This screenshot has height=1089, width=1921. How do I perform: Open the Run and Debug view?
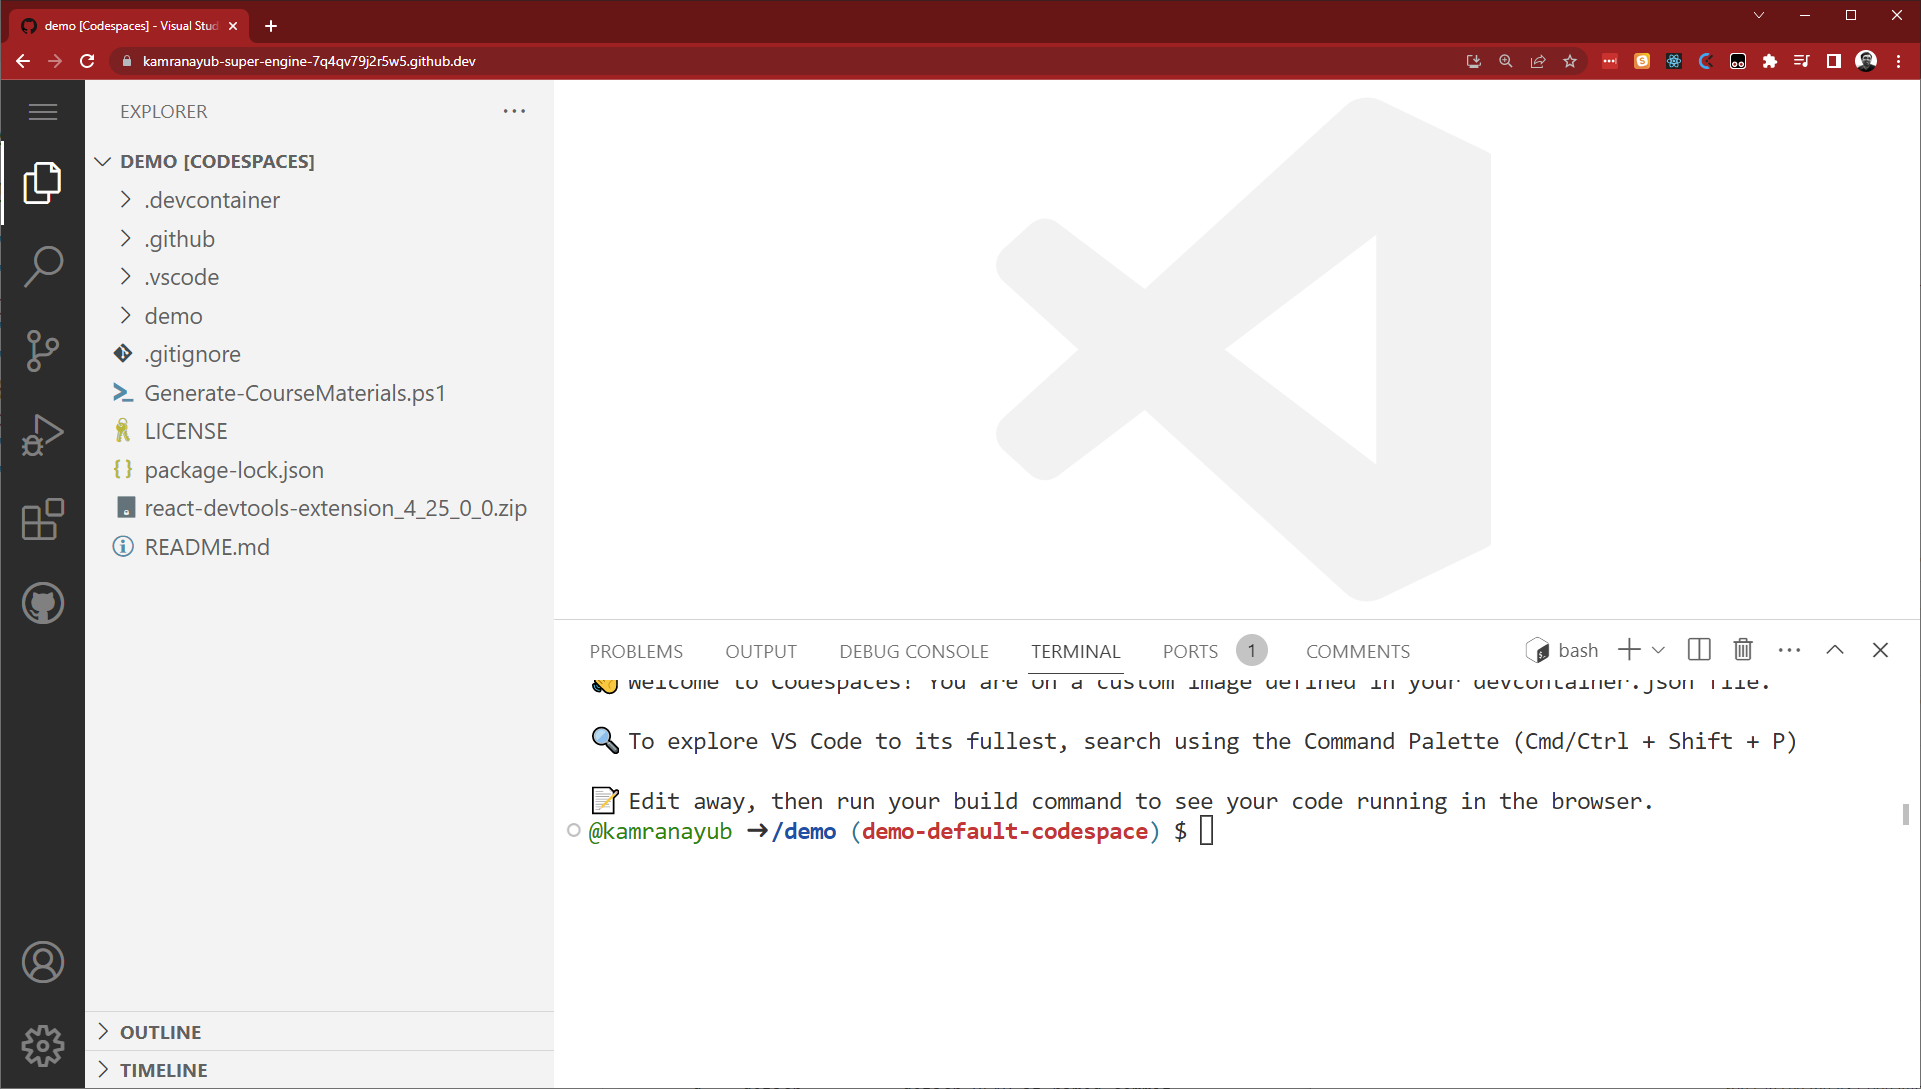coord(43,435)
